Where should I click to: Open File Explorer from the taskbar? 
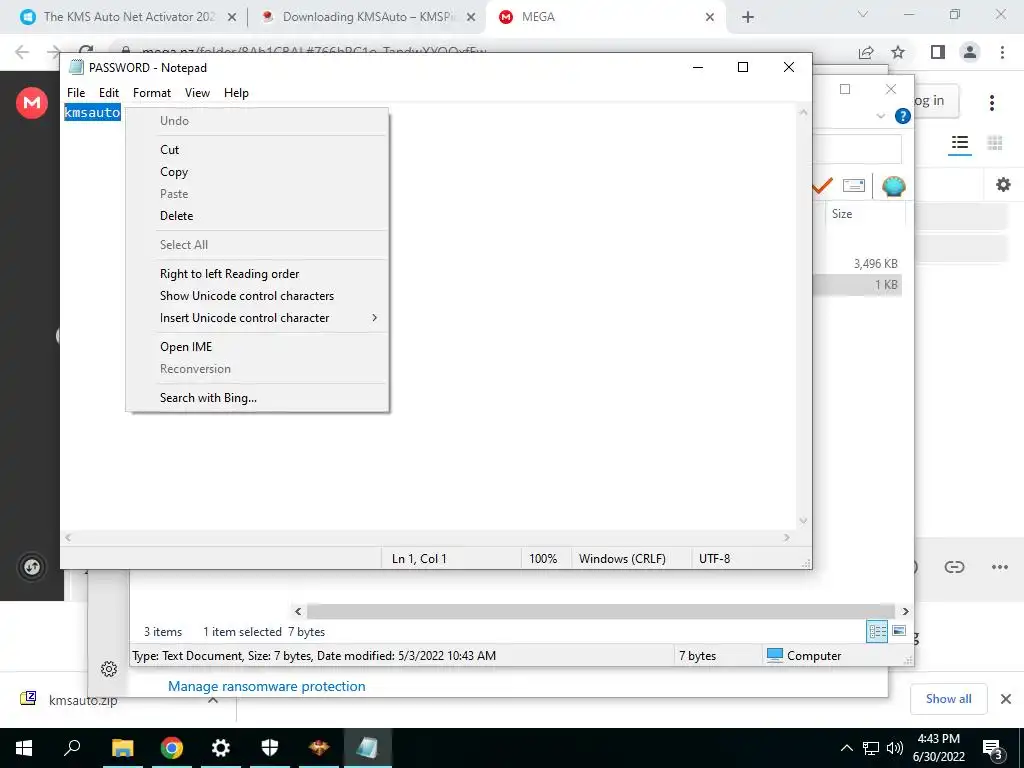122,748
